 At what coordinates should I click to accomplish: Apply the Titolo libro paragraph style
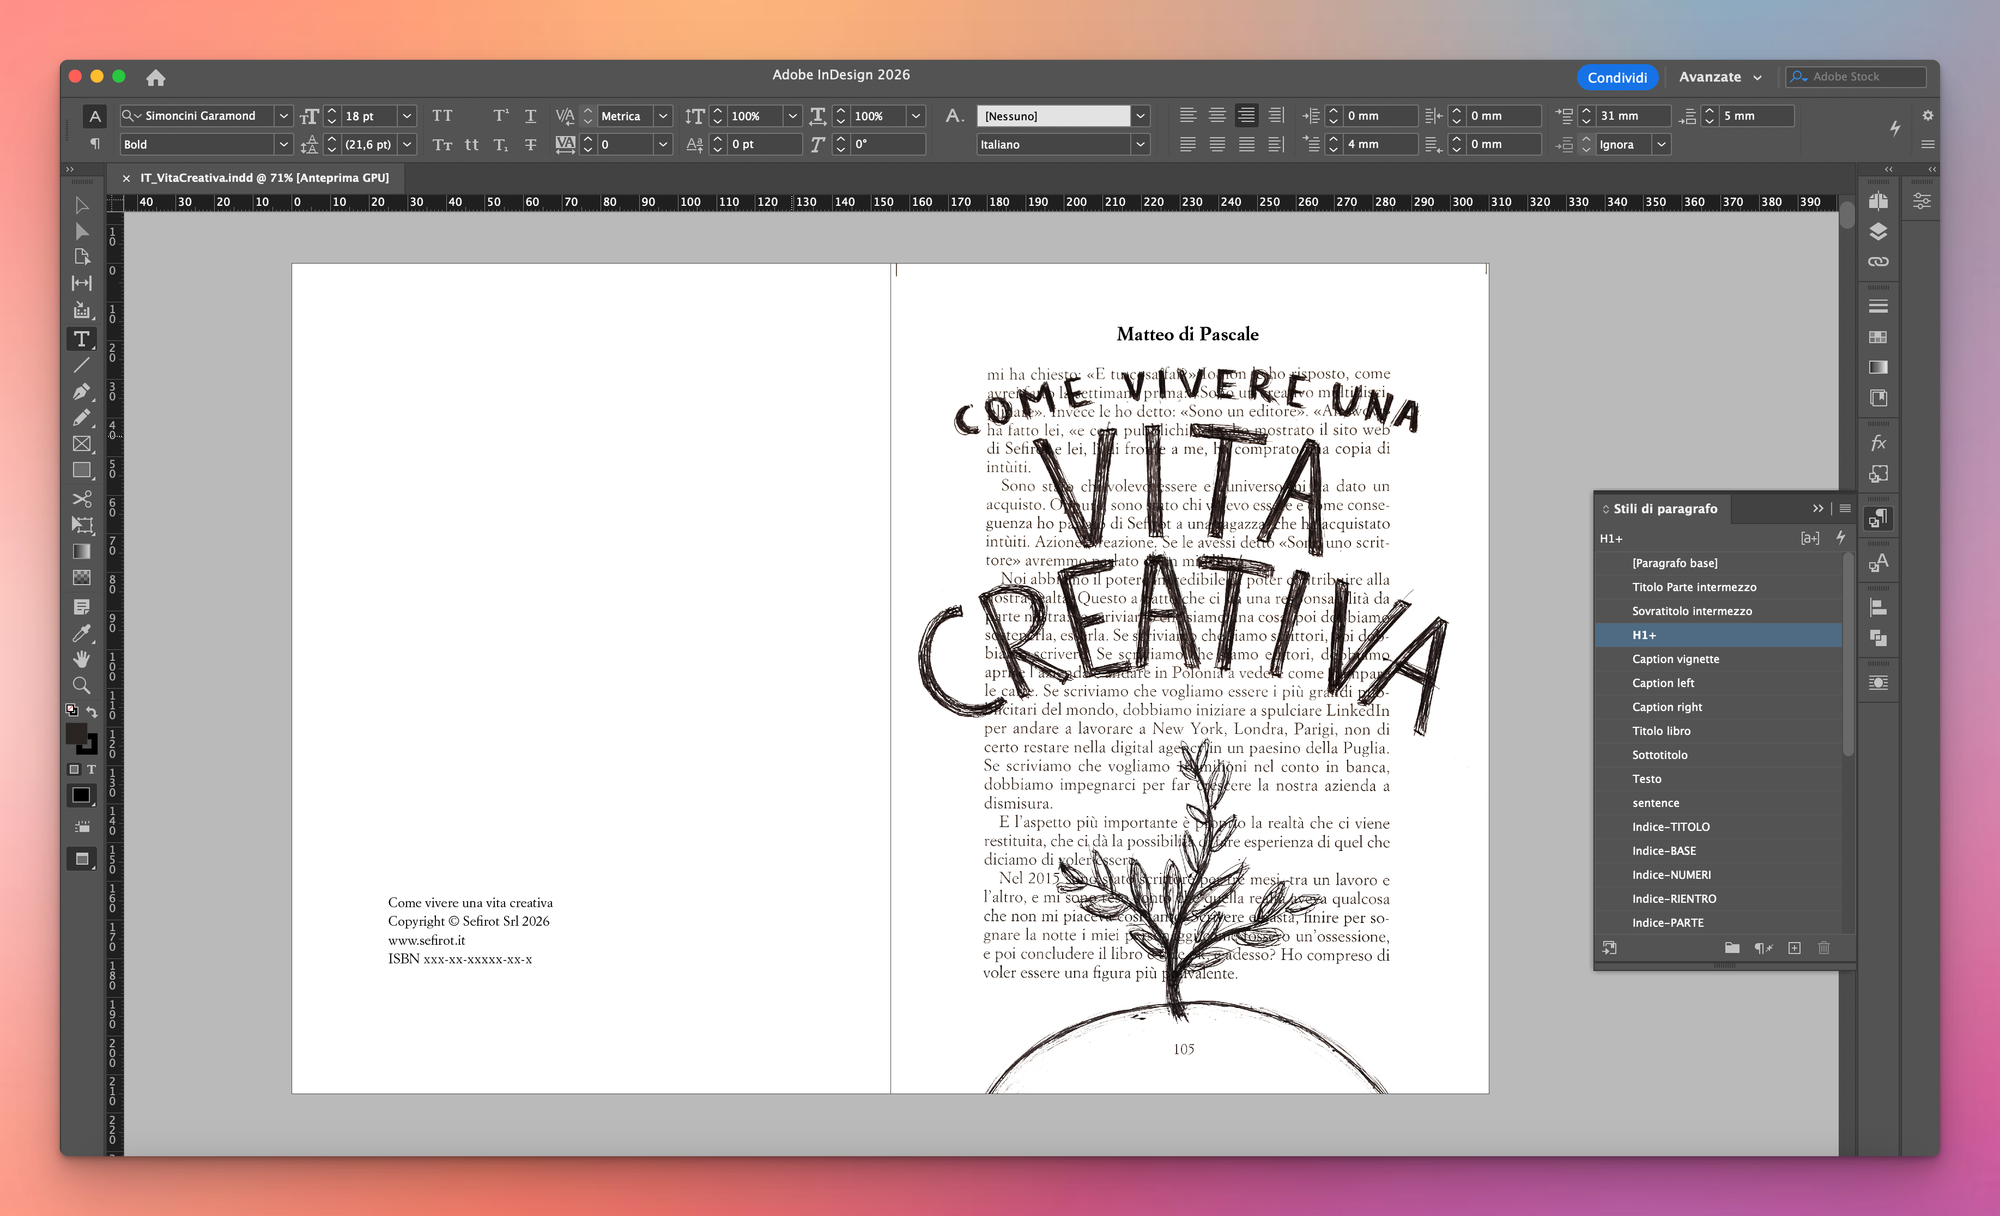[1661, 731]
